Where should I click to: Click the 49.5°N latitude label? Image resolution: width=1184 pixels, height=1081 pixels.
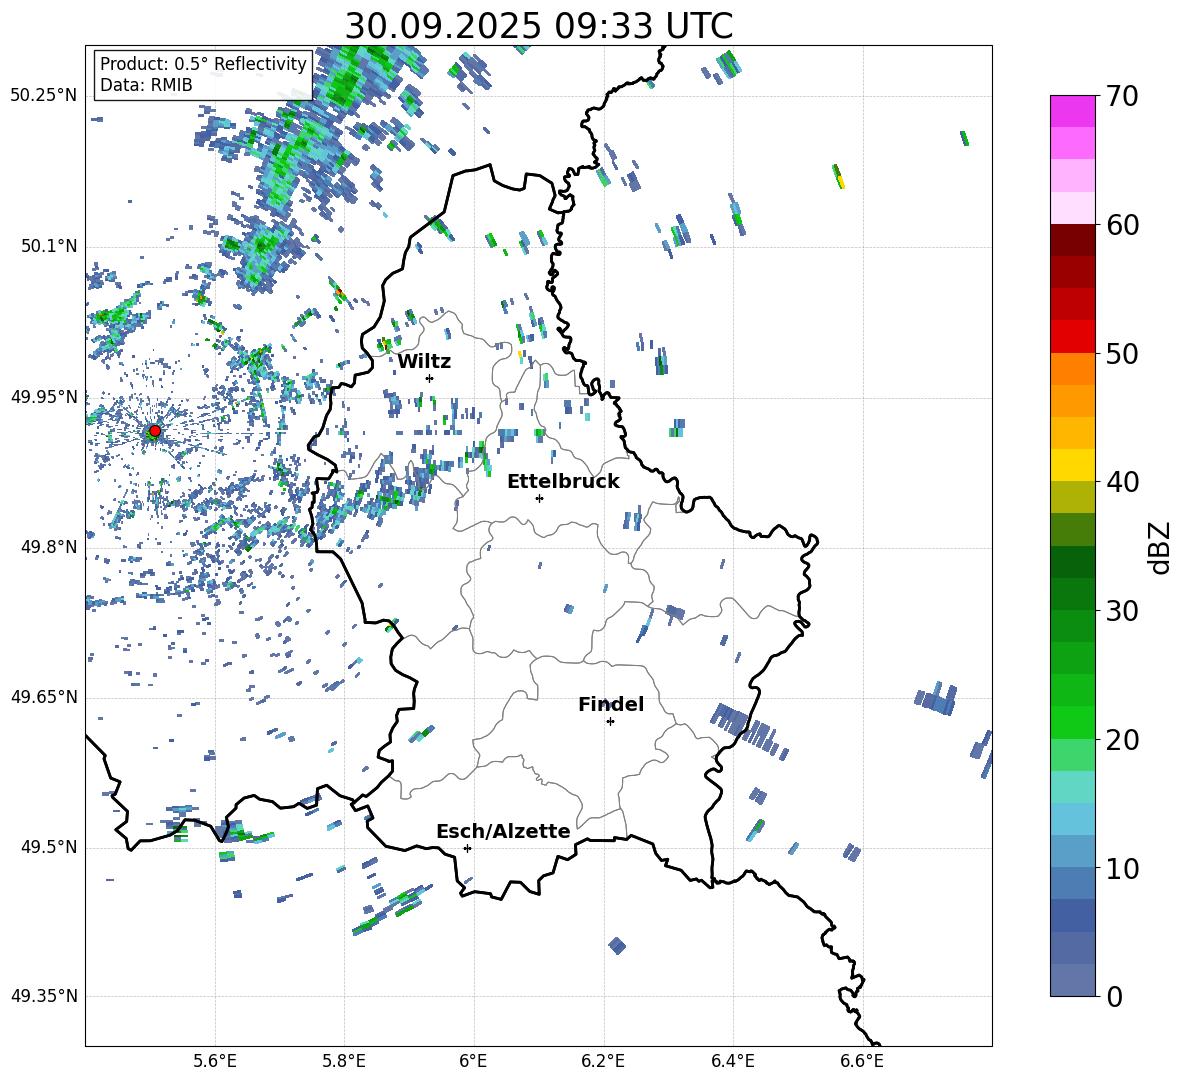[x=49, y=847]
